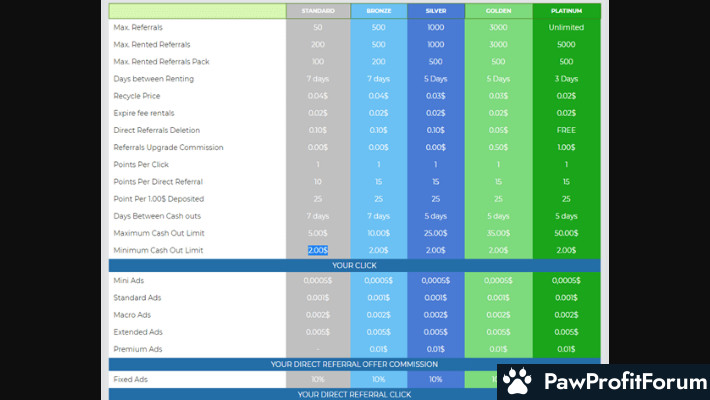This screenshot has height=400, width=710.
Task: Click the PawProfitForum watermark text
Action: click(x=617, y=382)
